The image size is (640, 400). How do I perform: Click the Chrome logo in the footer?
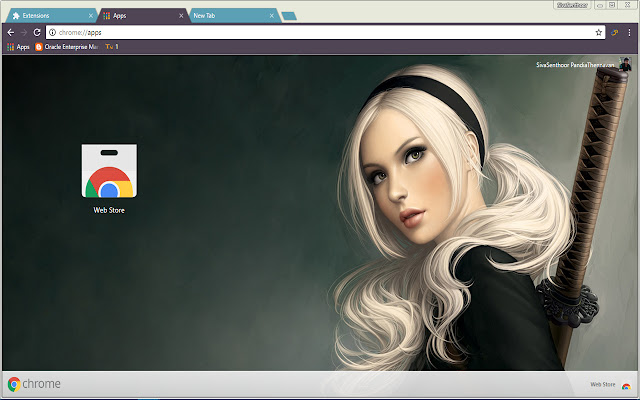click(34, 384)
